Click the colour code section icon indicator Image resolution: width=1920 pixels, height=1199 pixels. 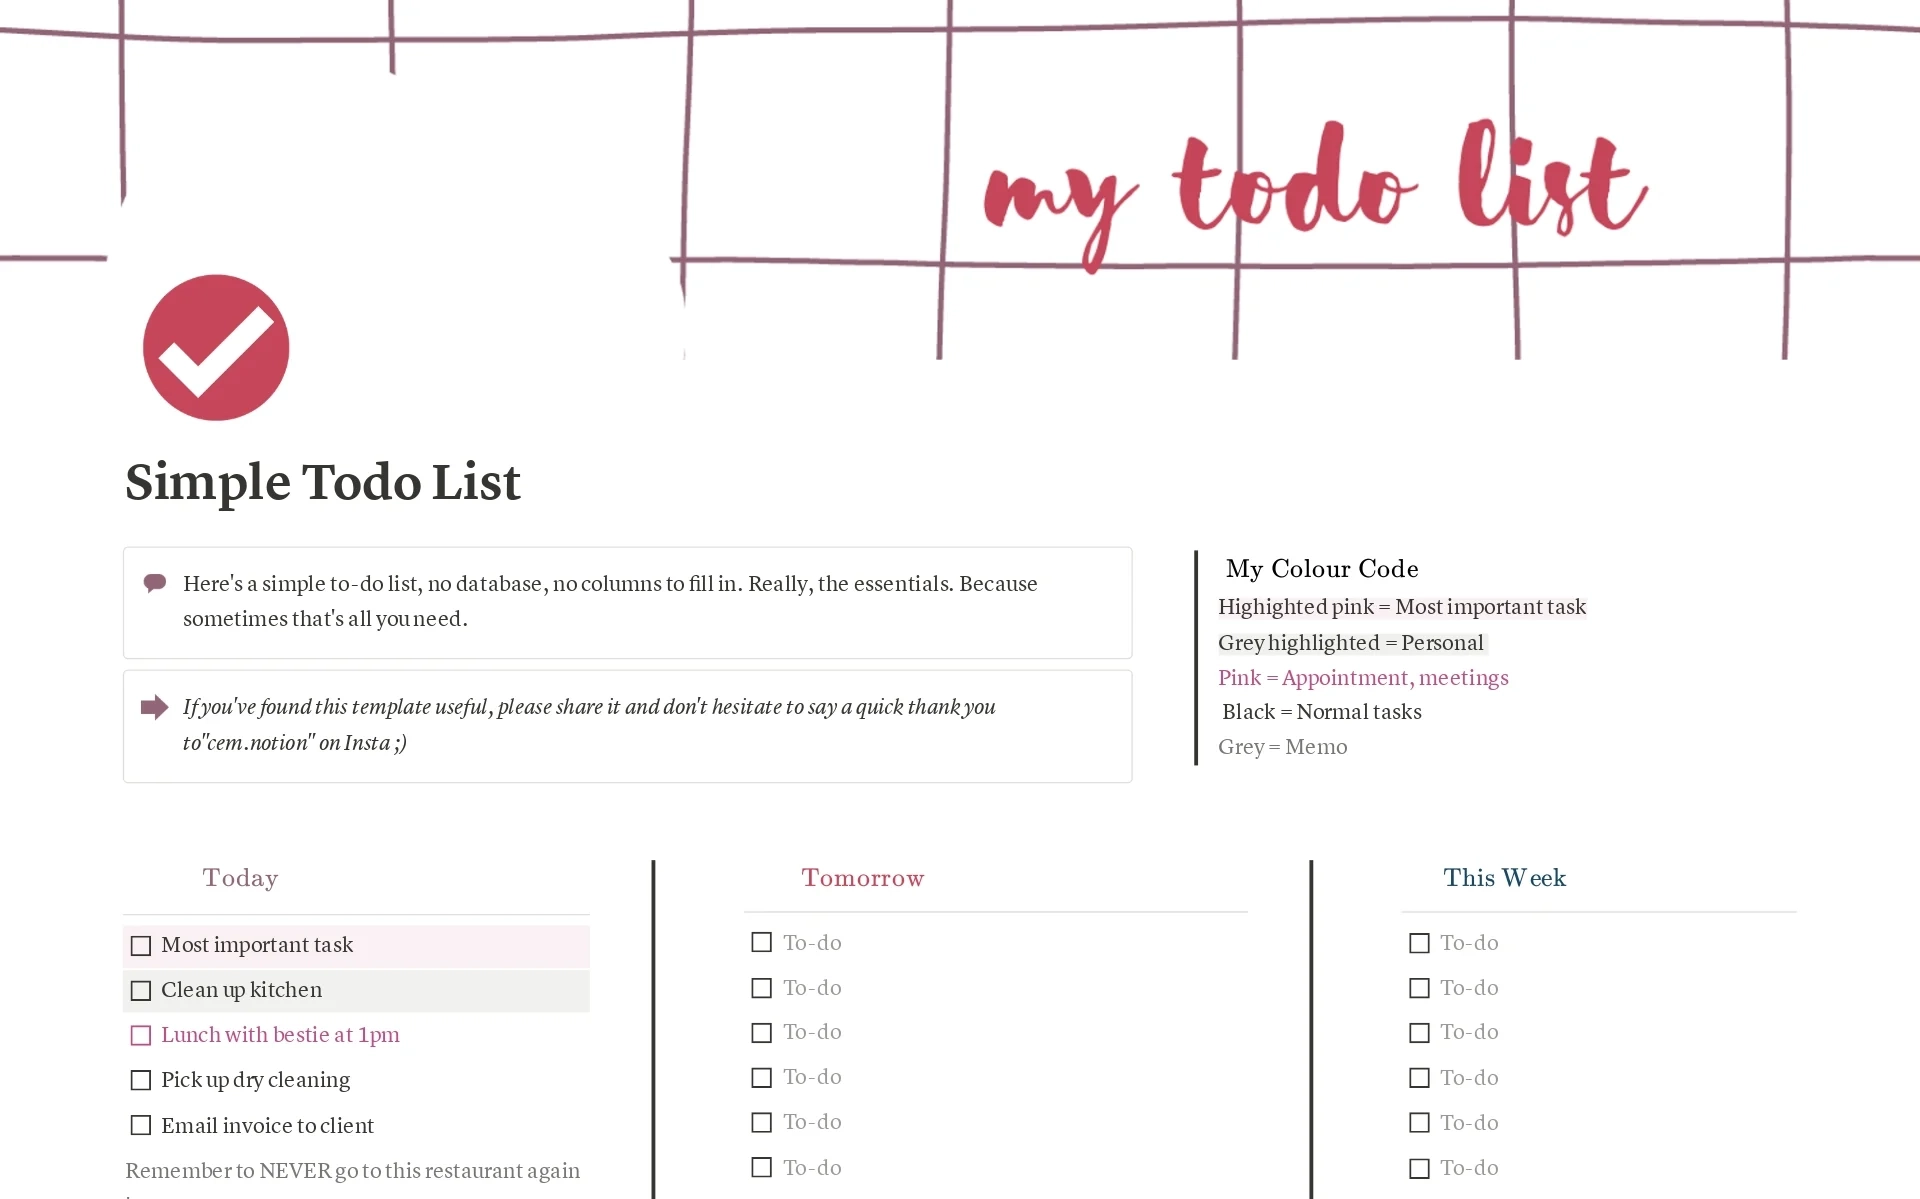[x=1198, y=656]
